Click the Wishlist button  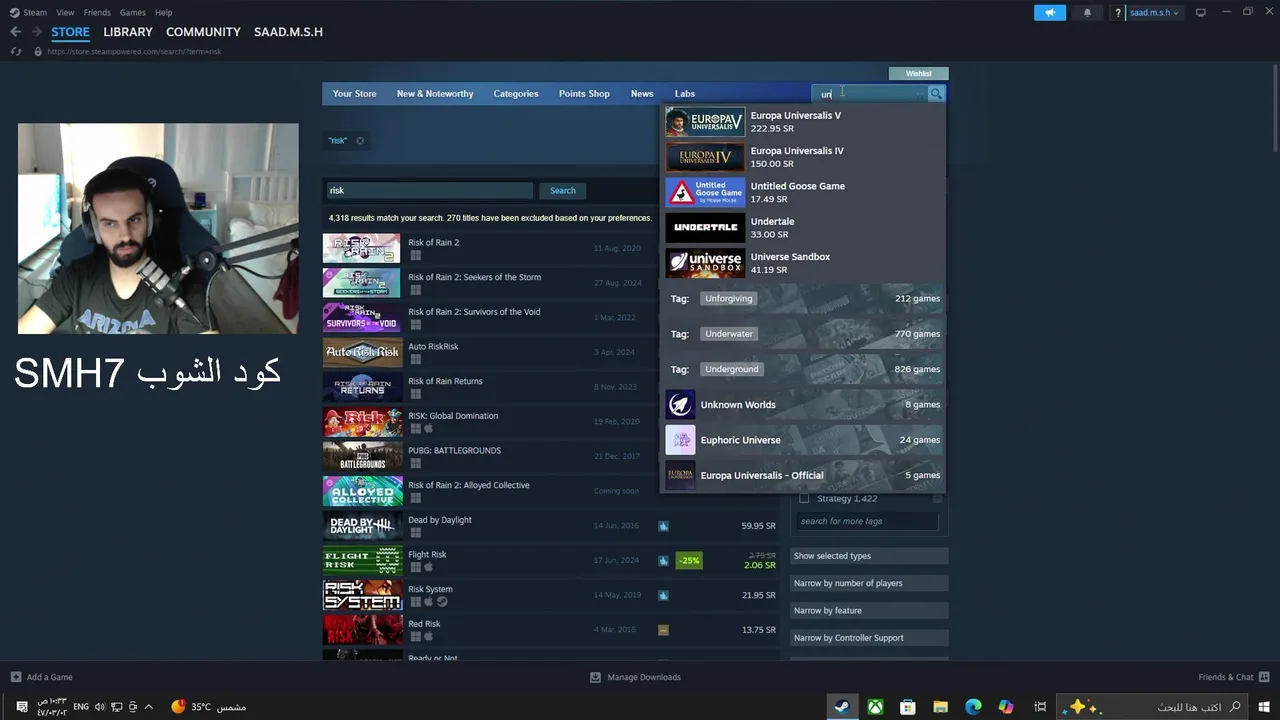pos(919,73)
